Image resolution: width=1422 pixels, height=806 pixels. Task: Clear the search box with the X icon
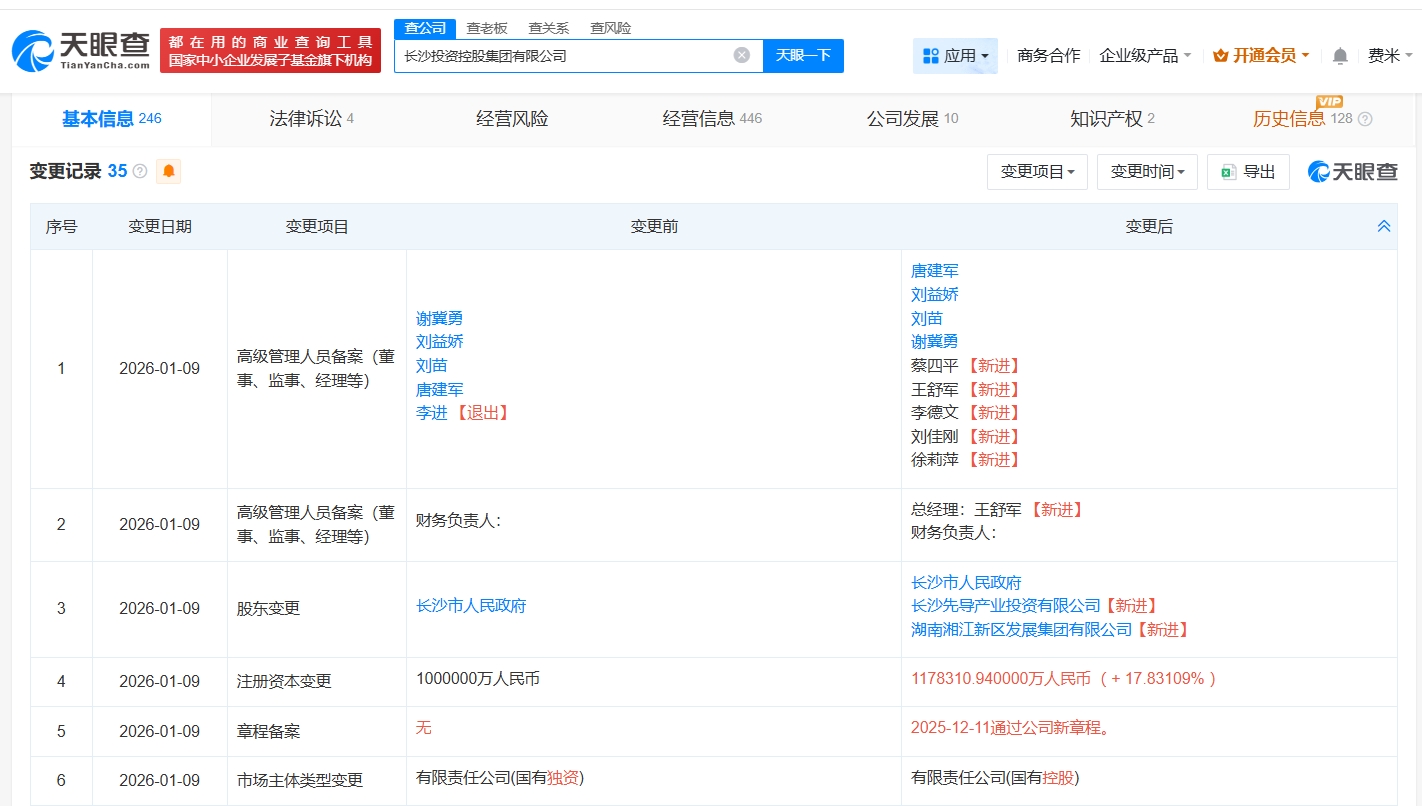coord(741,55)
